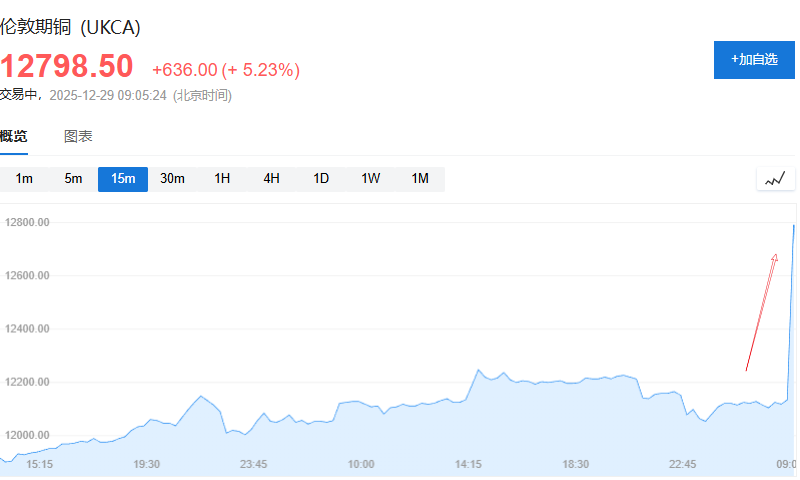Click the 伦敦期铜 (UKCA) title
Screen dimensions: 800x480
[x=70, y=27]
